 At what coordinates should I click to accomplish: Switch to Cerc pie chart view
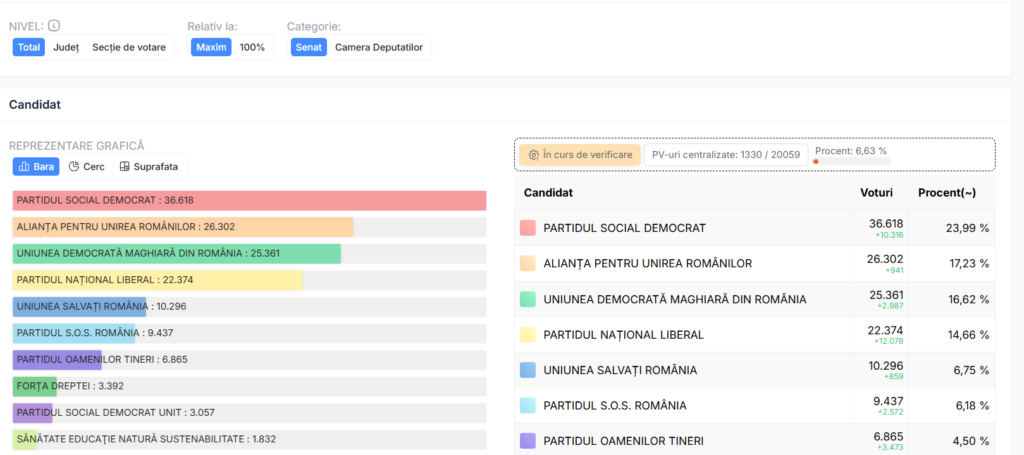[x=87, y=167]
